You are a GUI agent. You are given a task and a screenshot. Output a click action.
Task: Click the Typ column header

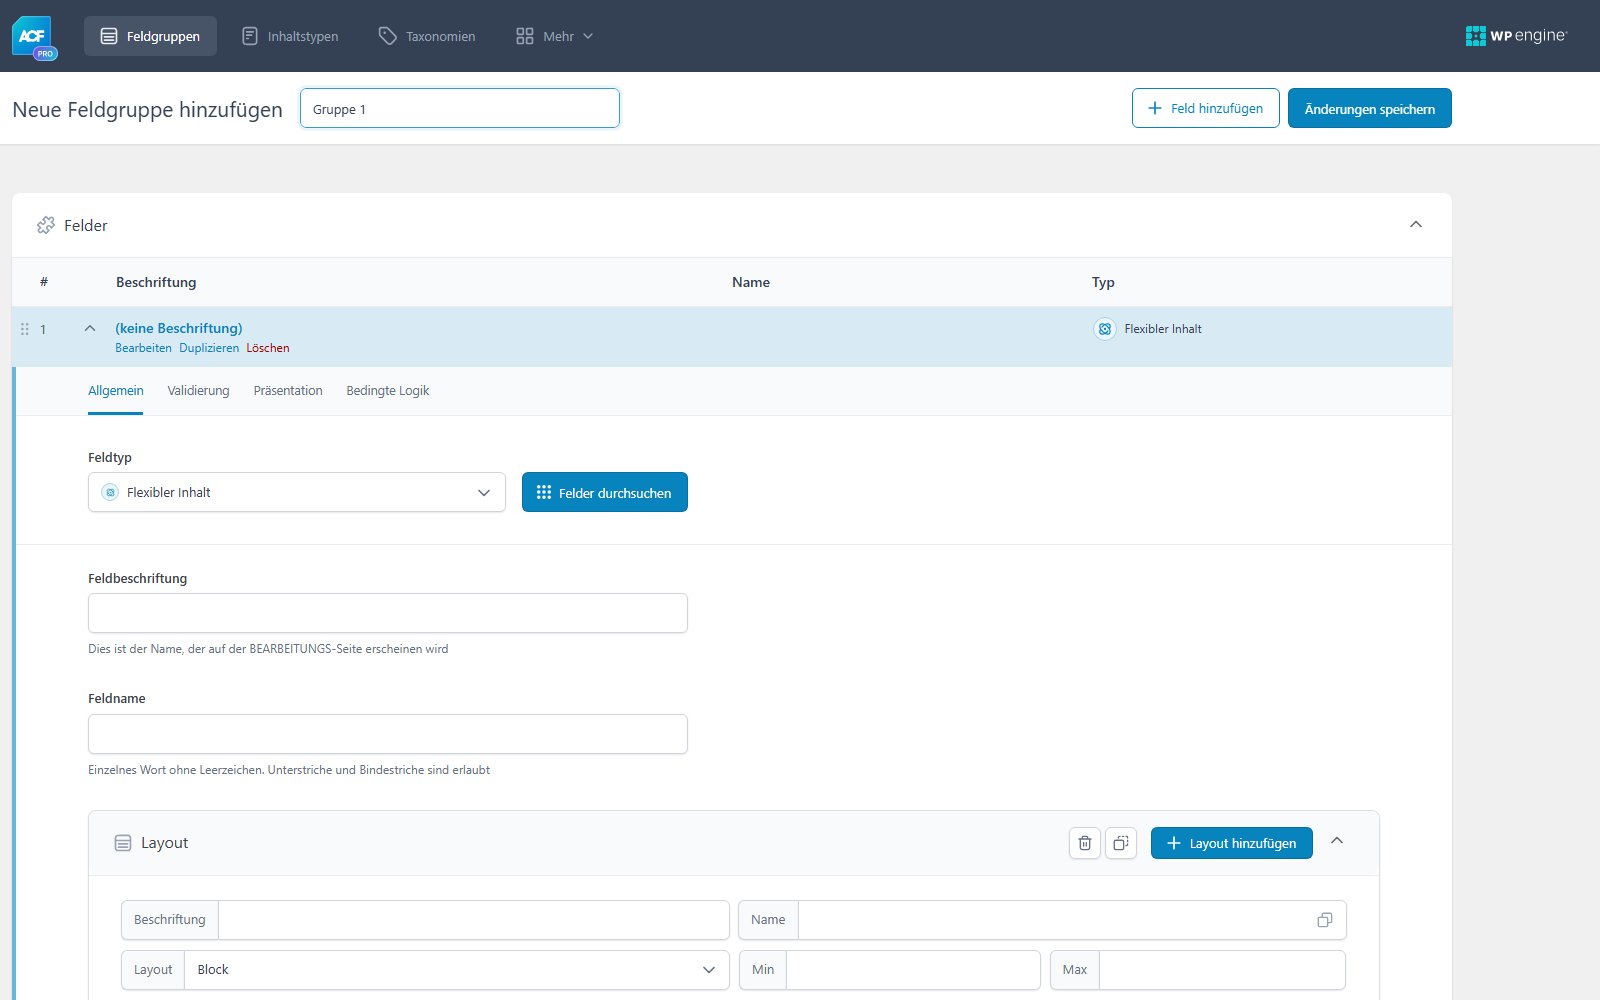tap(1103, 282)
